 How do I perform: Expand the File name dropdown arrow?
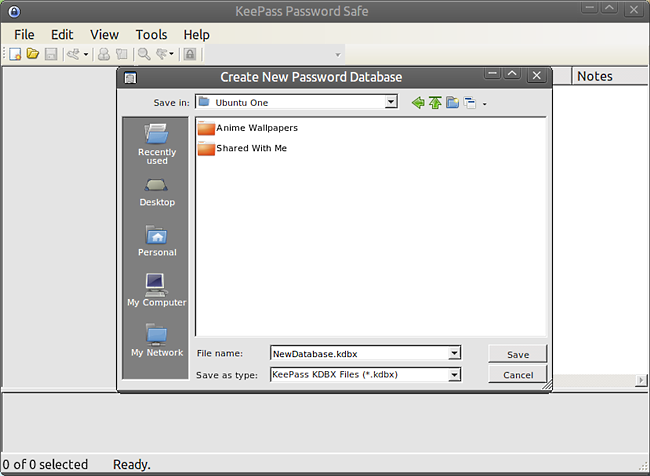click(454, 353)
